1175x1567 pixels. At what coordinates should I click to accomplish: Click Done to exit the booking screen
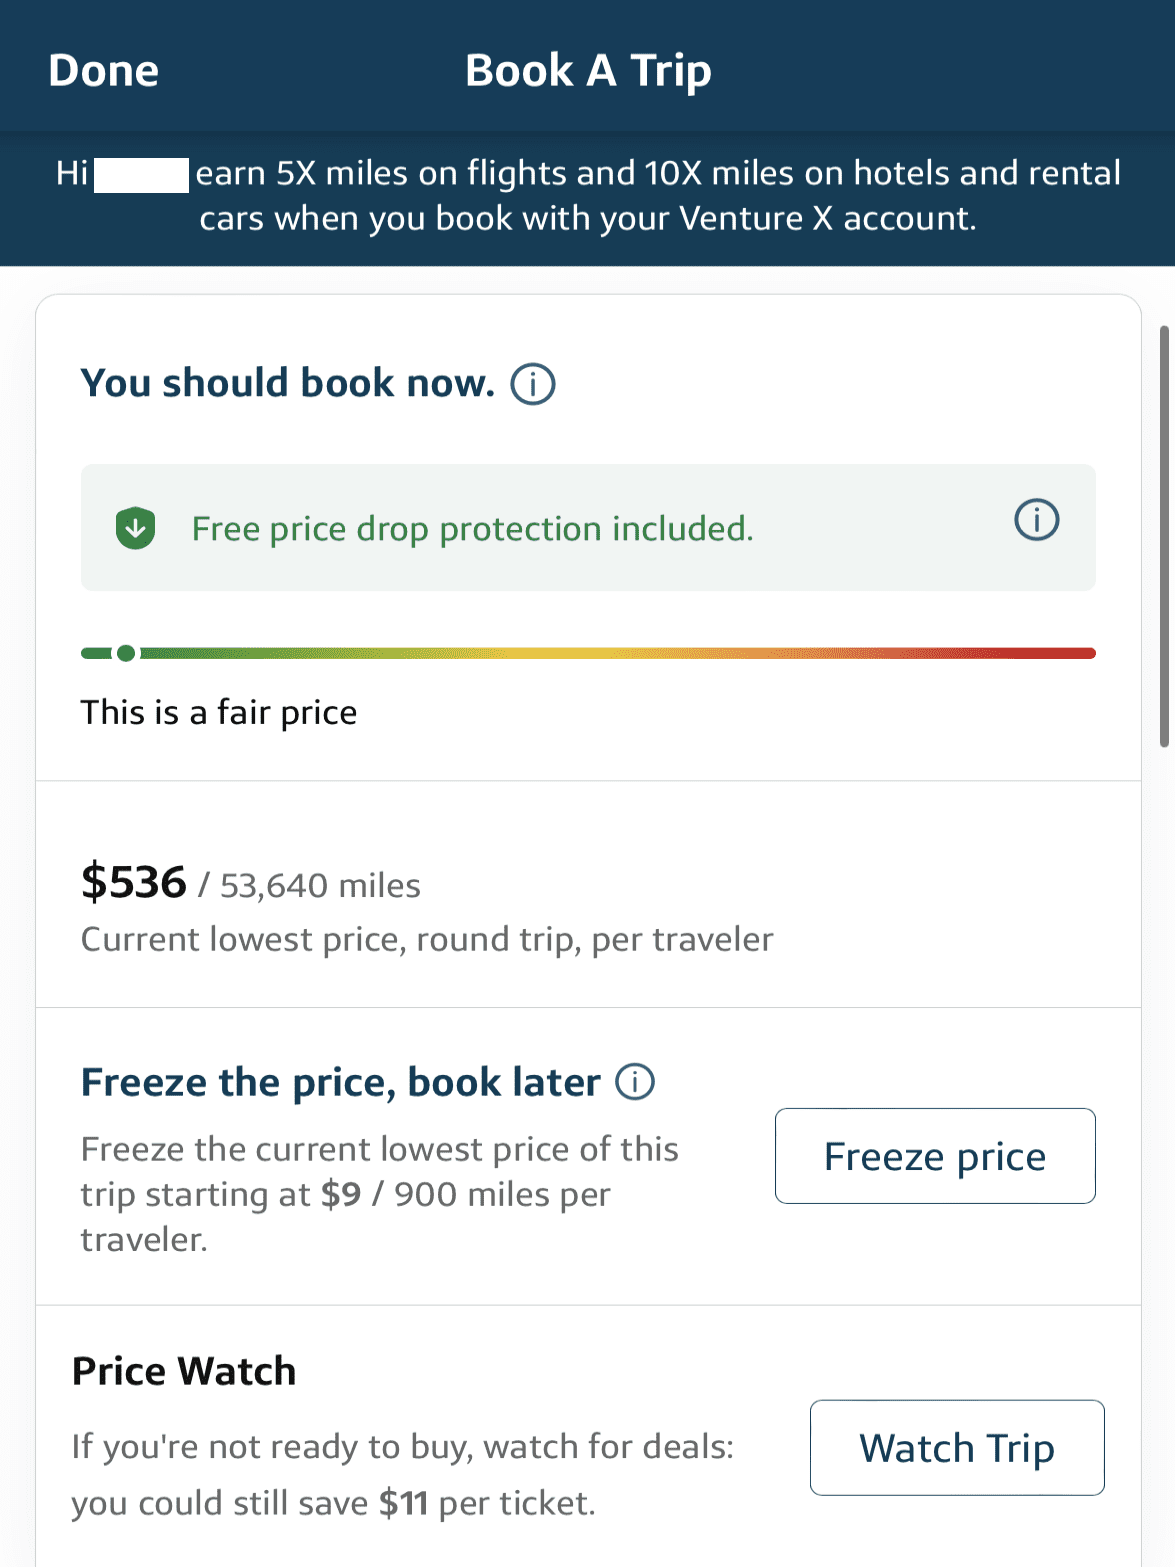coord(102,70)
